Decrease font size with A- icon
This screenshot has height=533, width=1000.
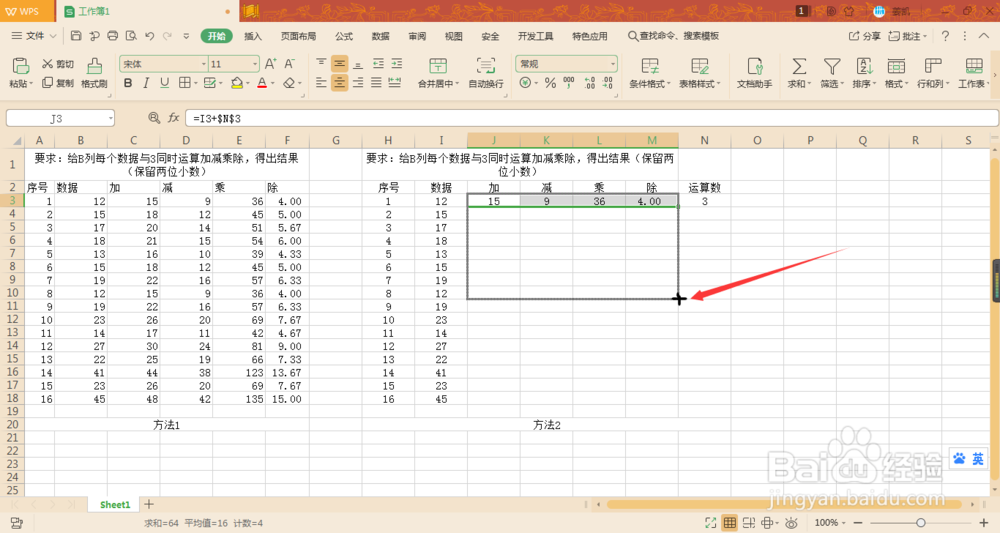click(x=290, y=64)
